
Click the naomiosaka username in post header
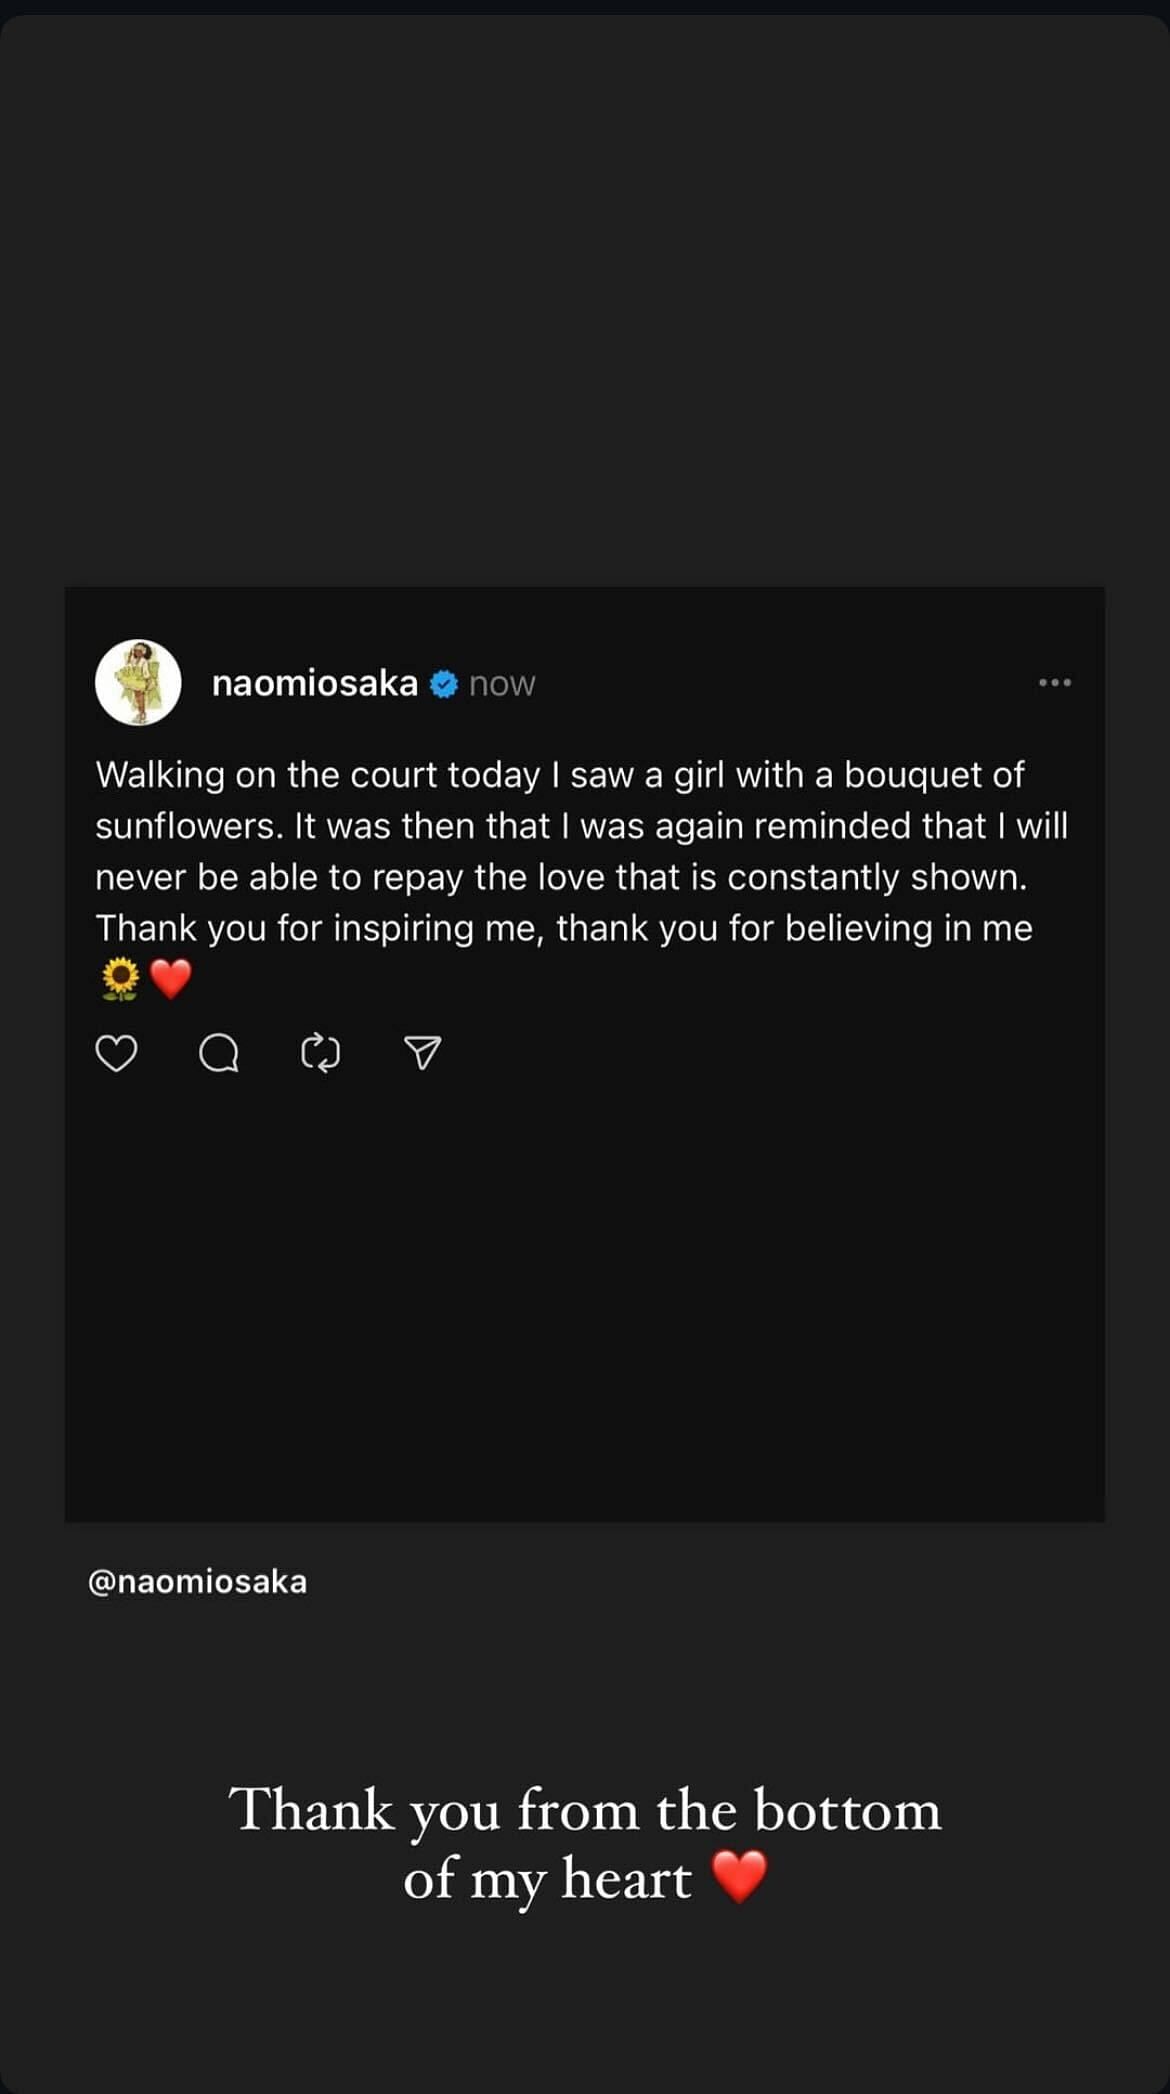pos(315,684)
